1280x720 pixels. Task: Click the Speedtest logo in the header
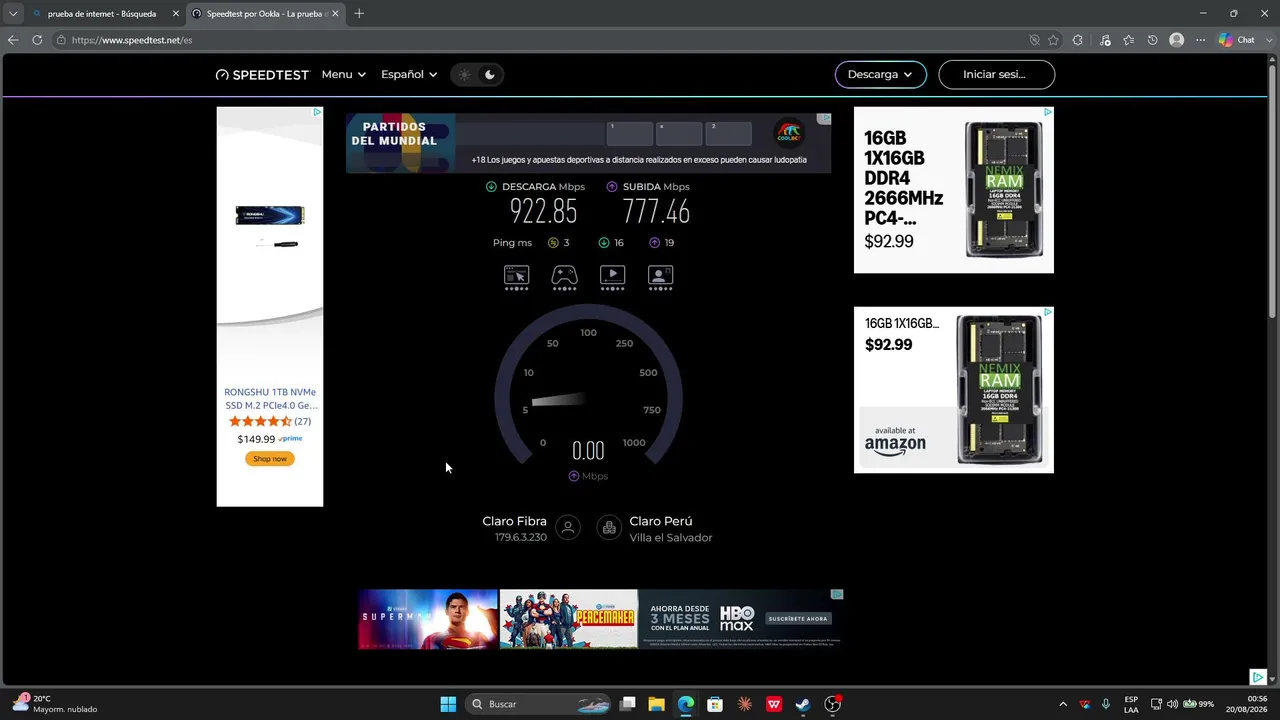pyautogui.click(x=262, y=75)
